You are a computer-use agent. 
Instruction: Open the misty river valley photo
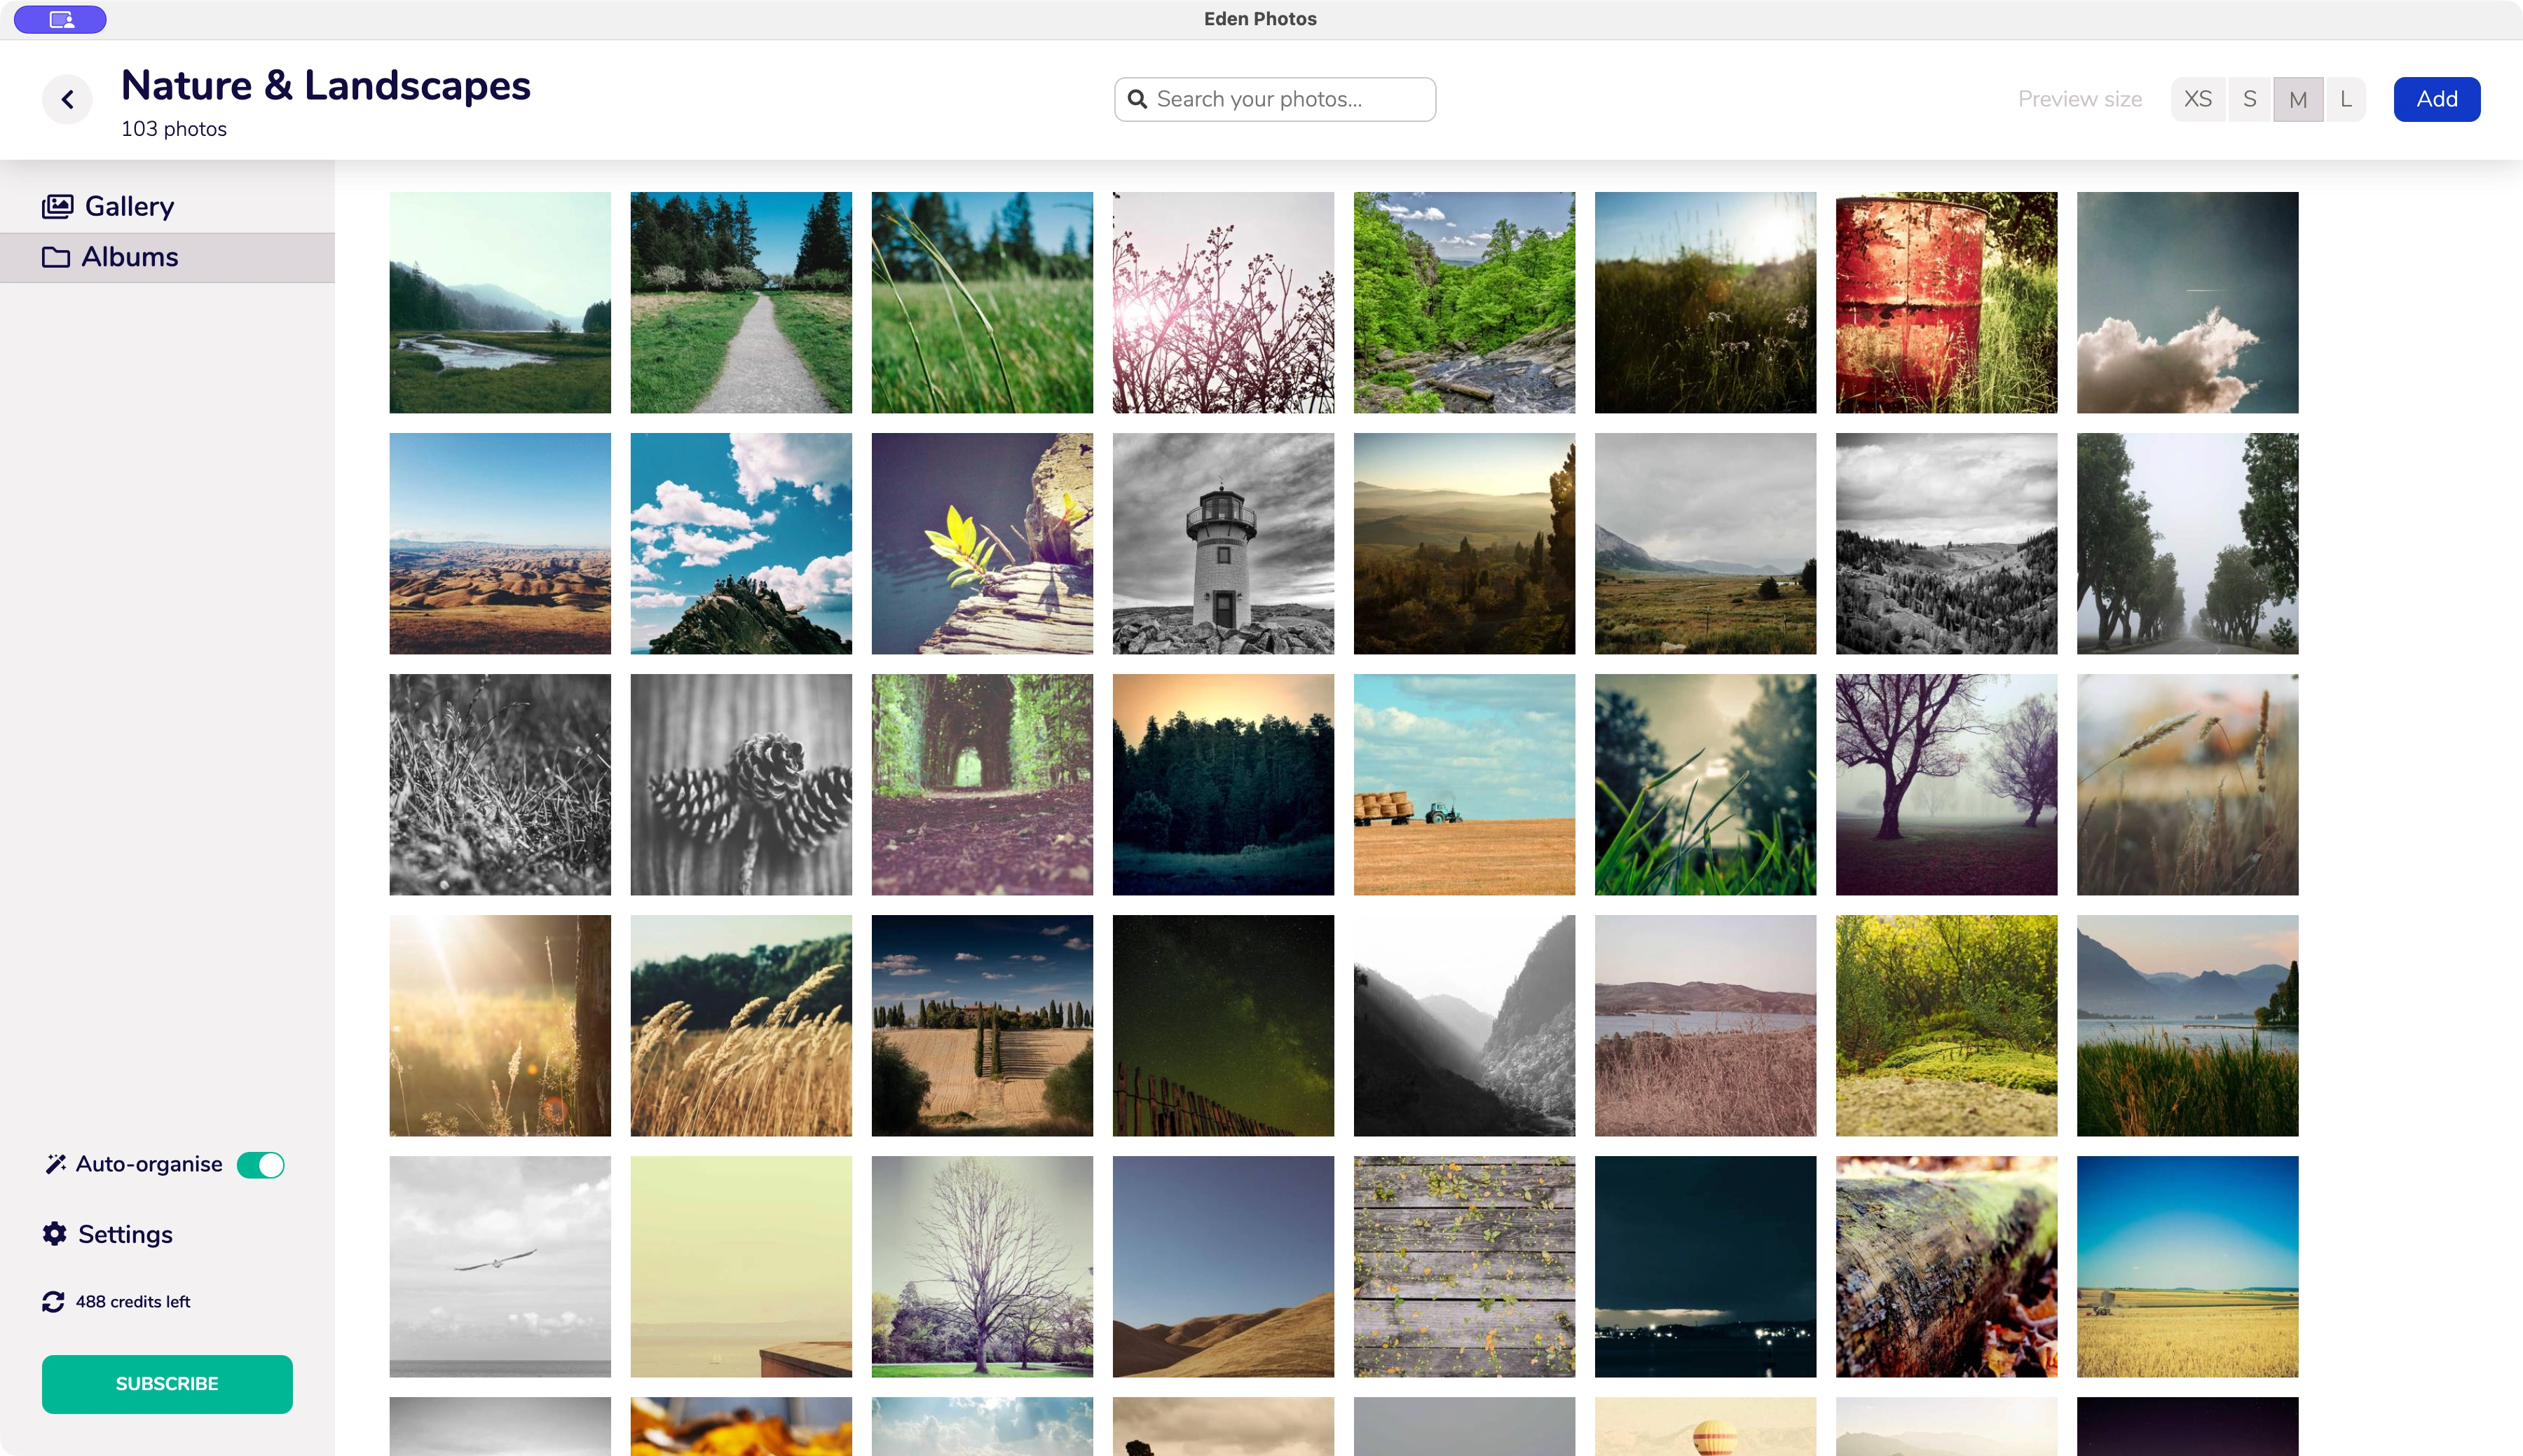click(500, 303)
